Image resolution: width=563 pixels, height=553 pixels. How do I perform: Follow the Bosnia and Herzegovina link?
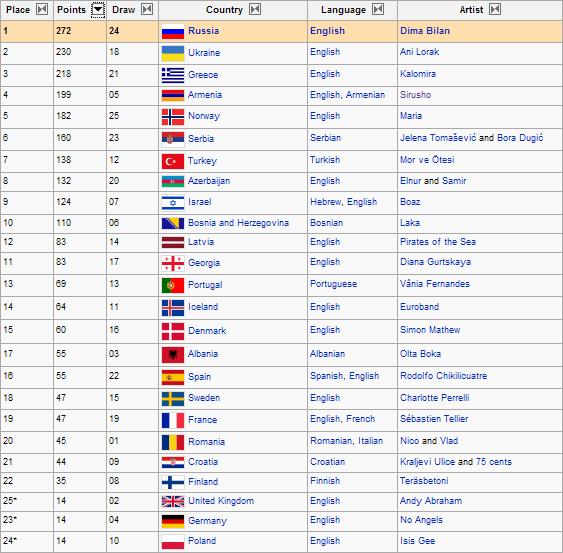[x=238, y=223]
